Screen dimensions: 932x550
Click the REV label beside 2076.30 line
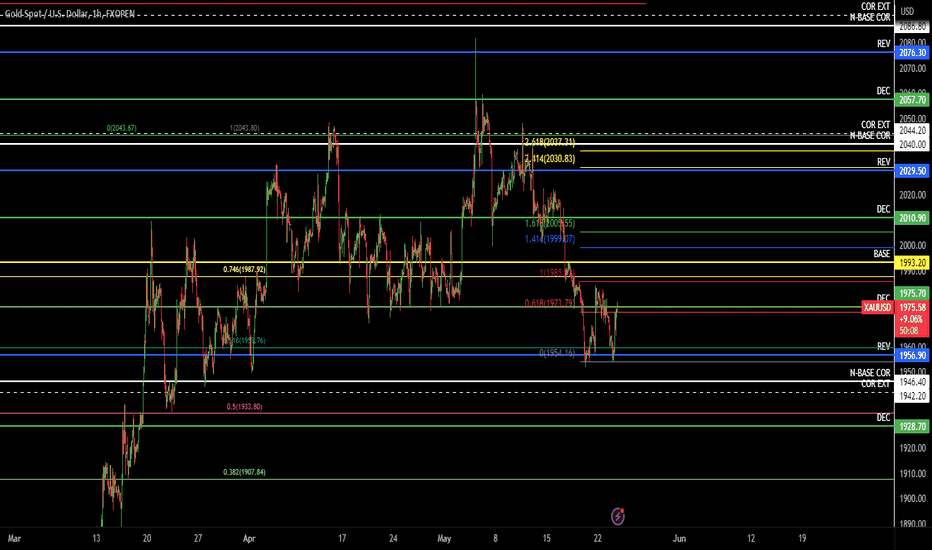[883, 44]
